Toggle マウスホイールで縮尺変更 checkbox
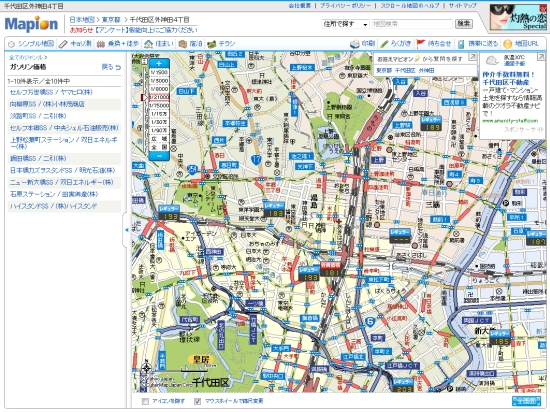 click(197, 401)
